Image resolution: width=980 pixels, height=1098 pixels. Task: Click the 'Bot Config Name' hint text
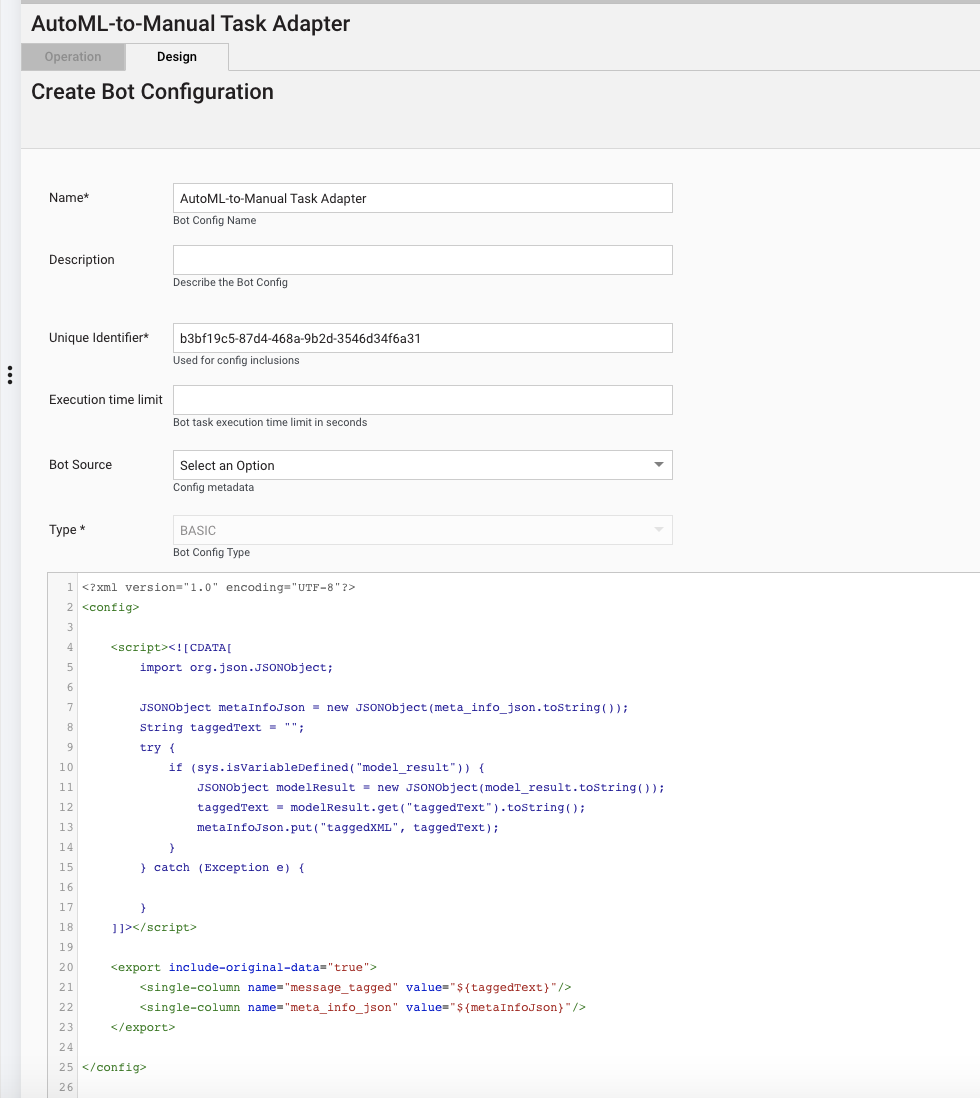[214, 221]
